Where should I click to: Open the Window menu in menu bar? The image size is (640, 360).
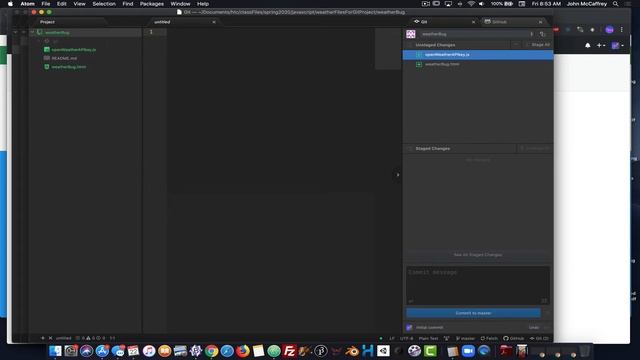(x=180, y=4)
